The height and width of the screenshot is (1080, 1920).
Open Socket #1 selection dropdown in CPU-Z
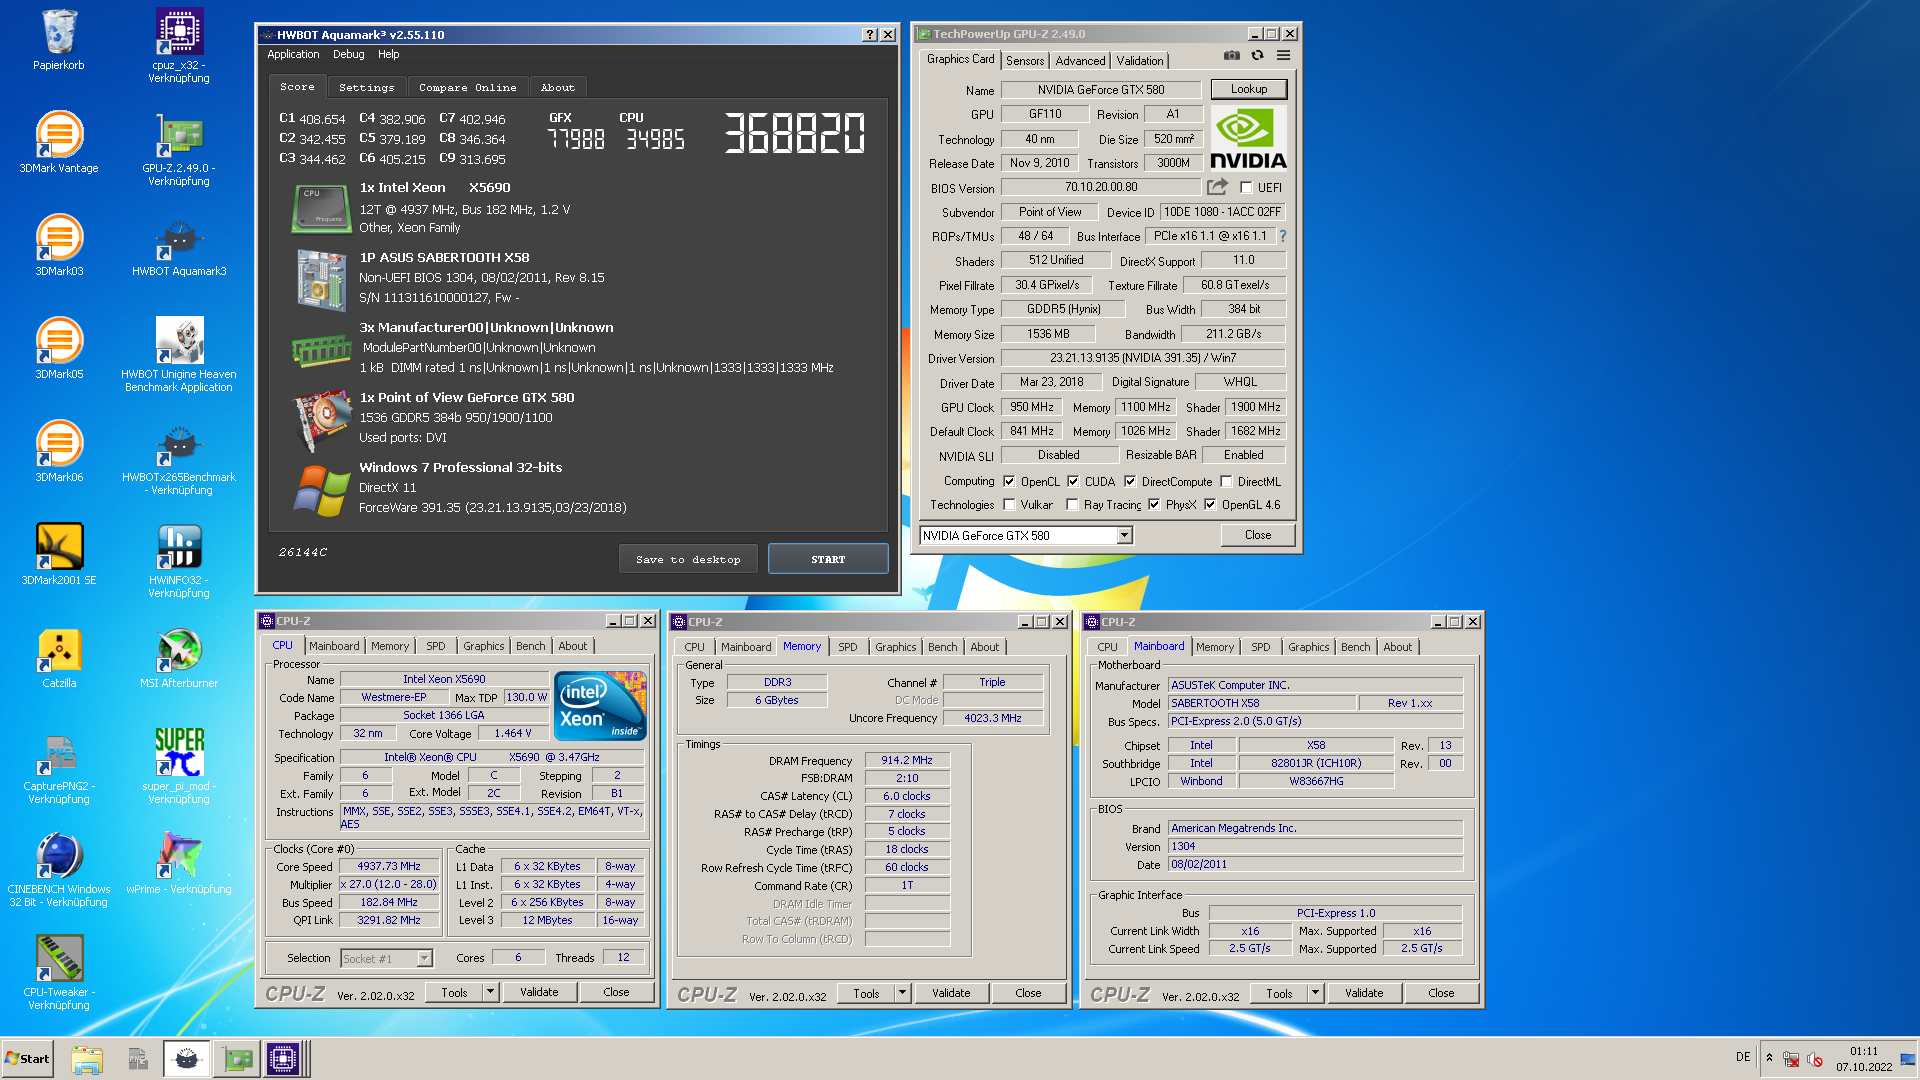pyautogui.click(x=386, y=958)
